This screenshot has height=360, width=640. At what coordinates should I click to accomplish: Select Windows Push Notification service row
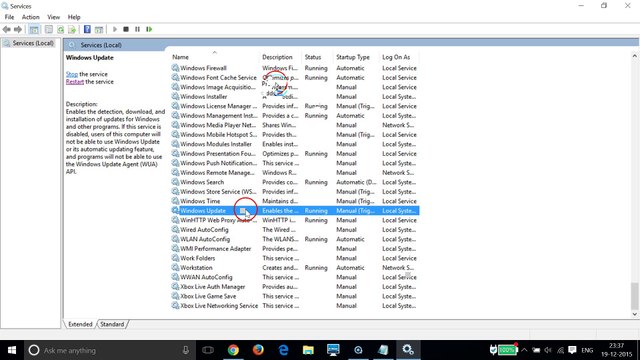pos(295,163)
